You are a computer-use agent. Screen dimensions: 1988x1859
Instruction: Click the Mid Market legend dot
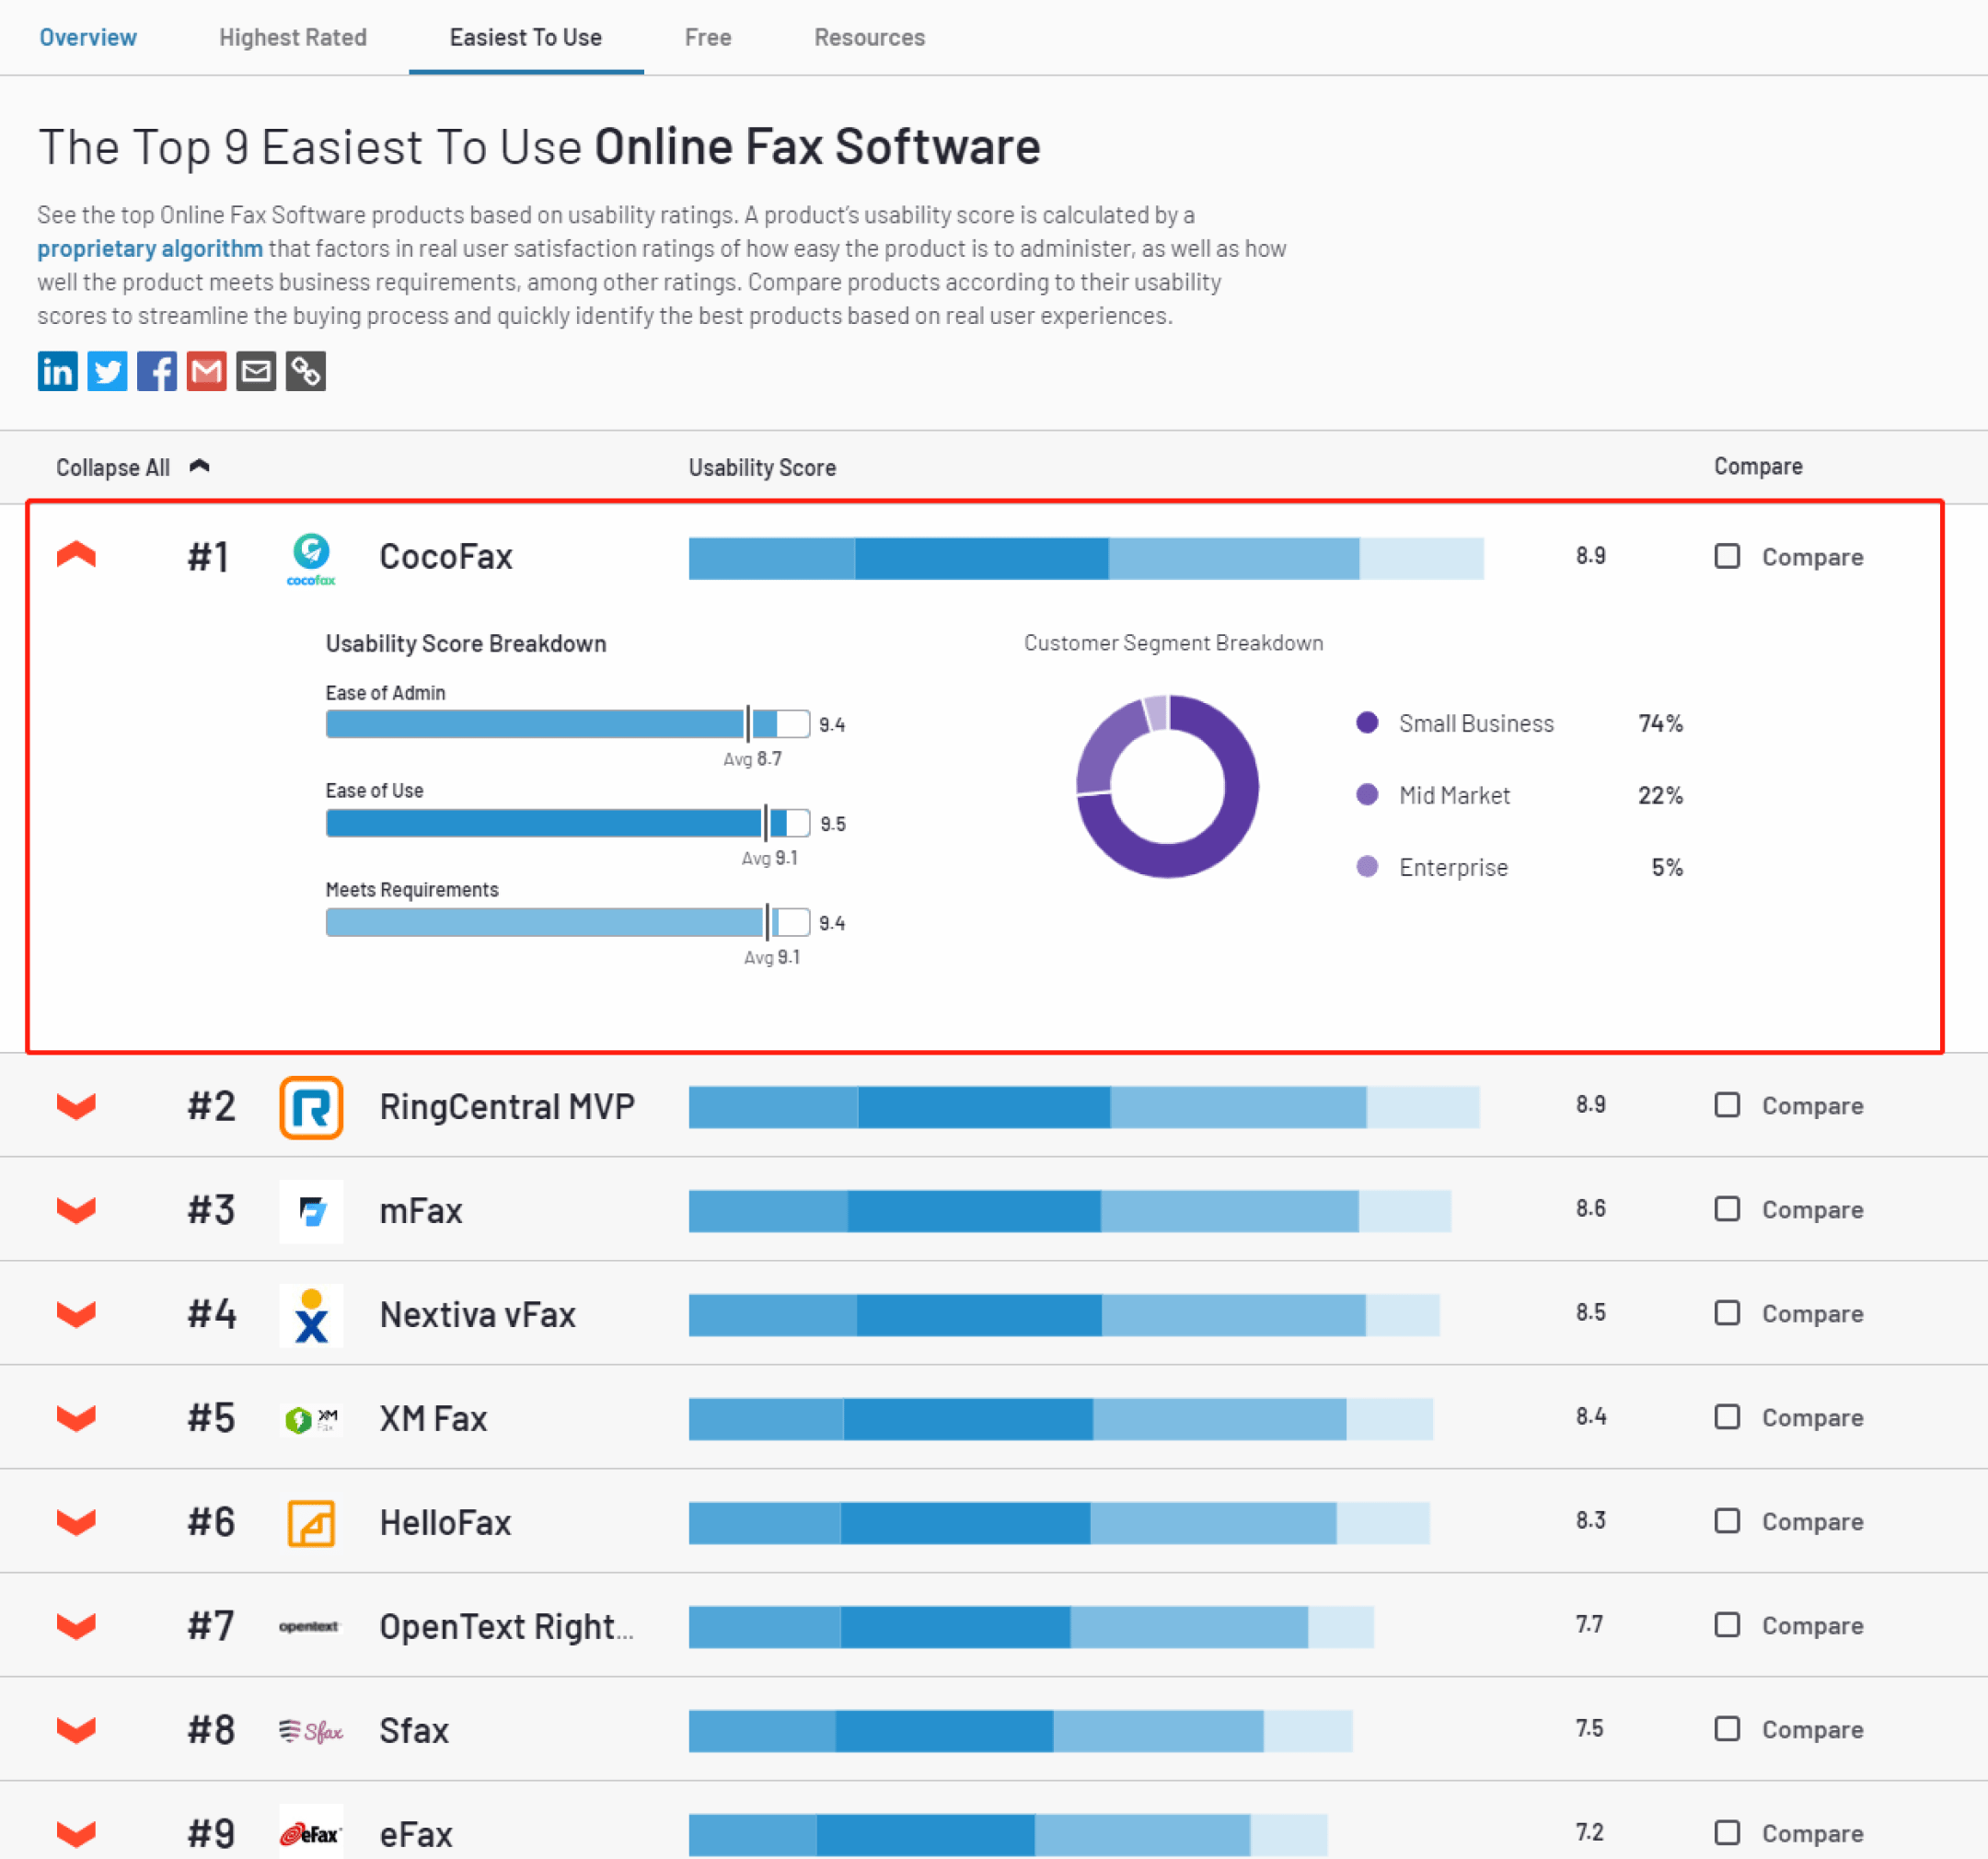coord(1367,794)
